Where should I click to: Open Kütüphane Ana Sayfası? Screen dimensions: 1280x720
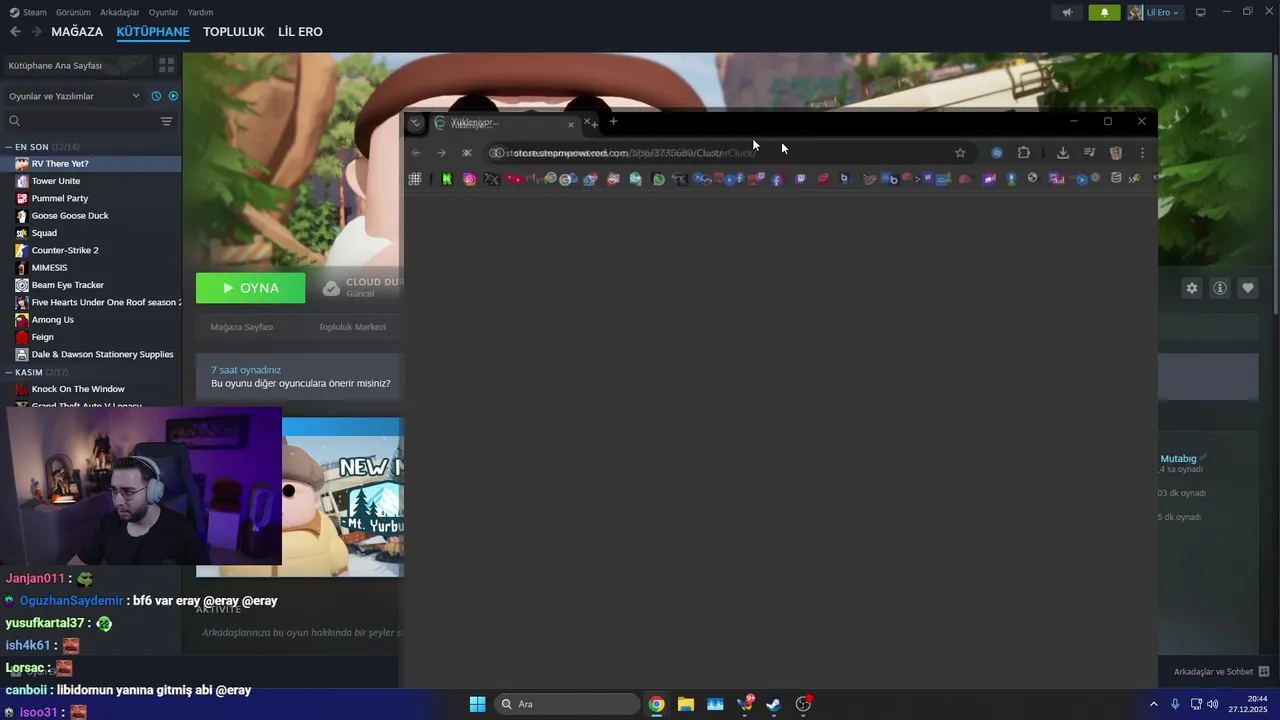click(76, 65)
